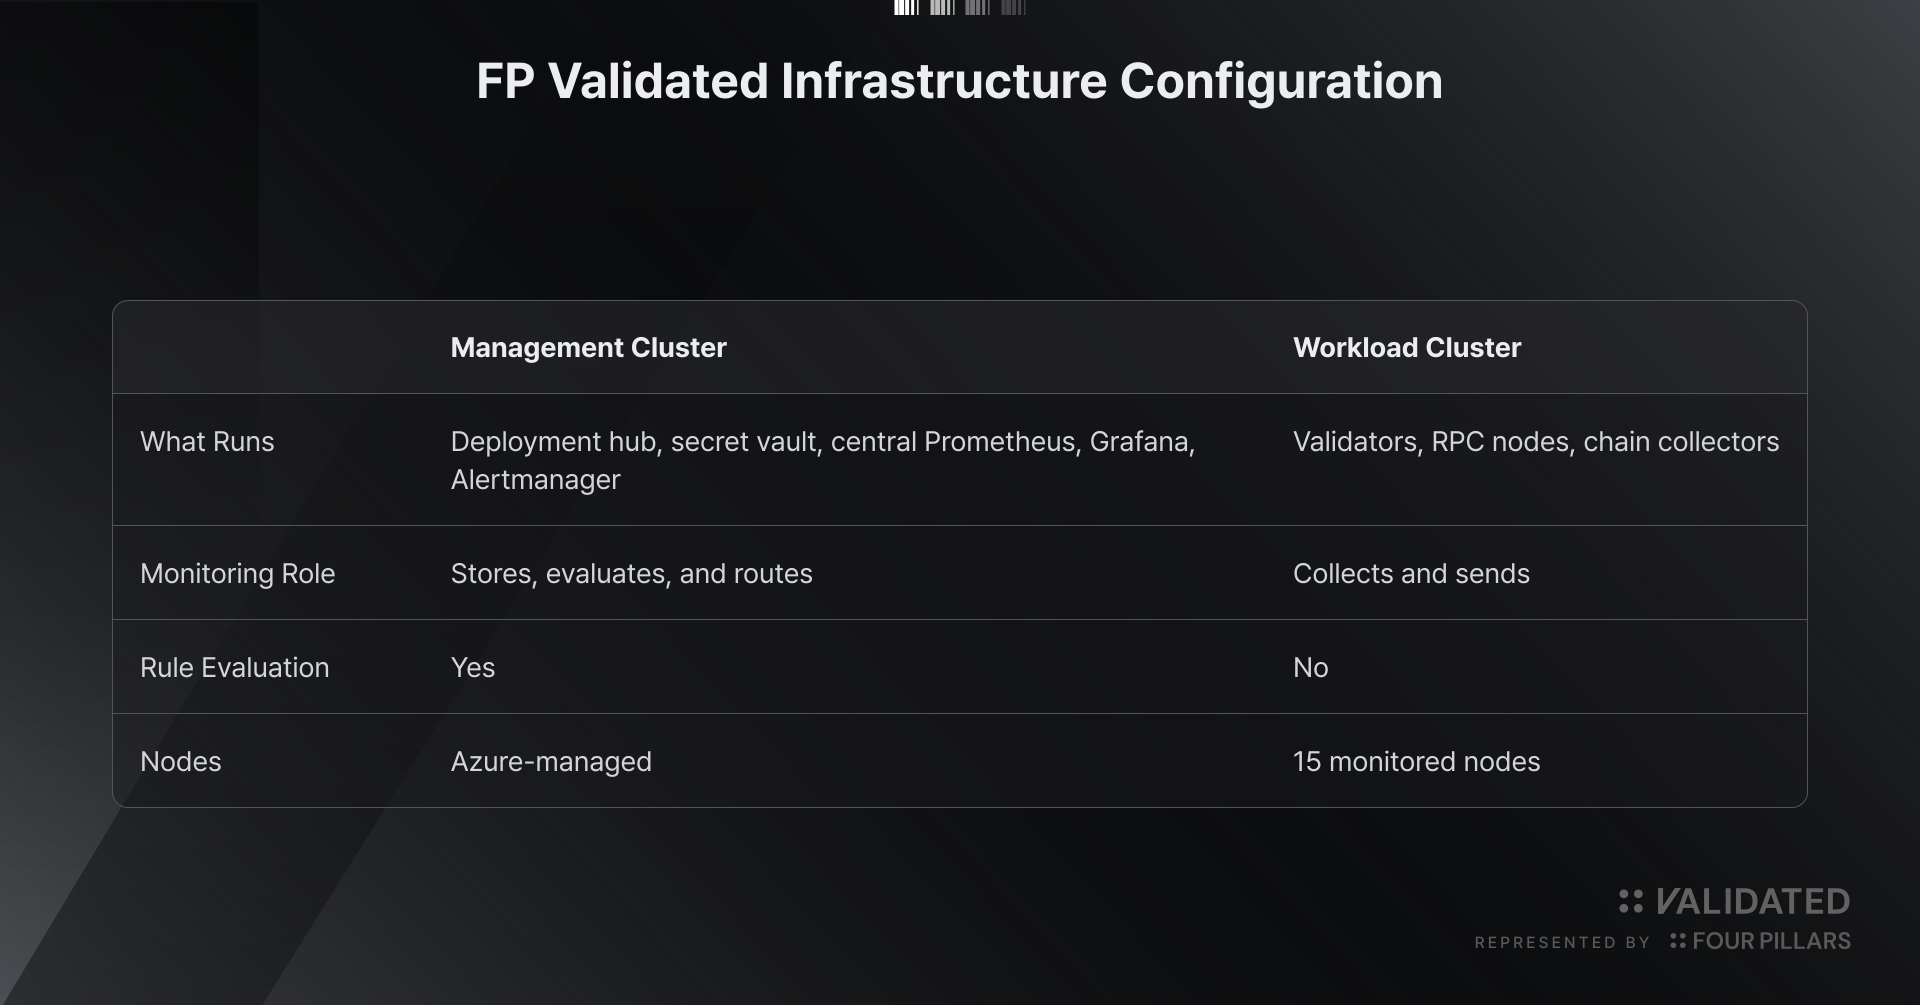Click the FOUR PILLARS brand text
This screenshot has height=1005, width=1920.
[1771, 941]
